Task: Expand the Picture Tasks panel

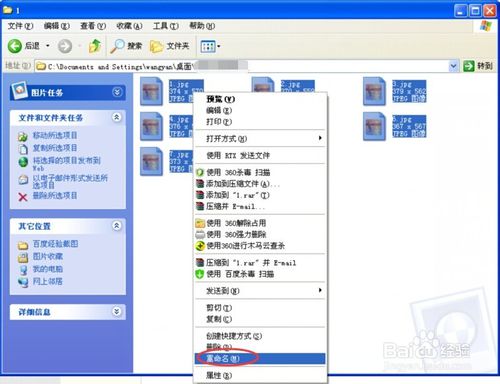Action: click(x=117, y=92)
